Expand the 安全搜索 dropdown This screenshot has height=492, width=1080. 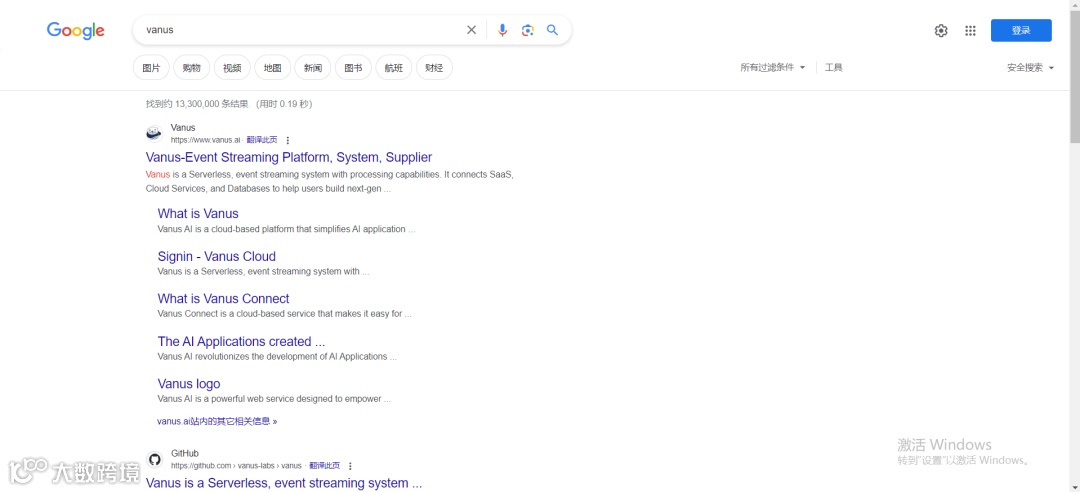pyautogui.click(x=1030, y=68)
